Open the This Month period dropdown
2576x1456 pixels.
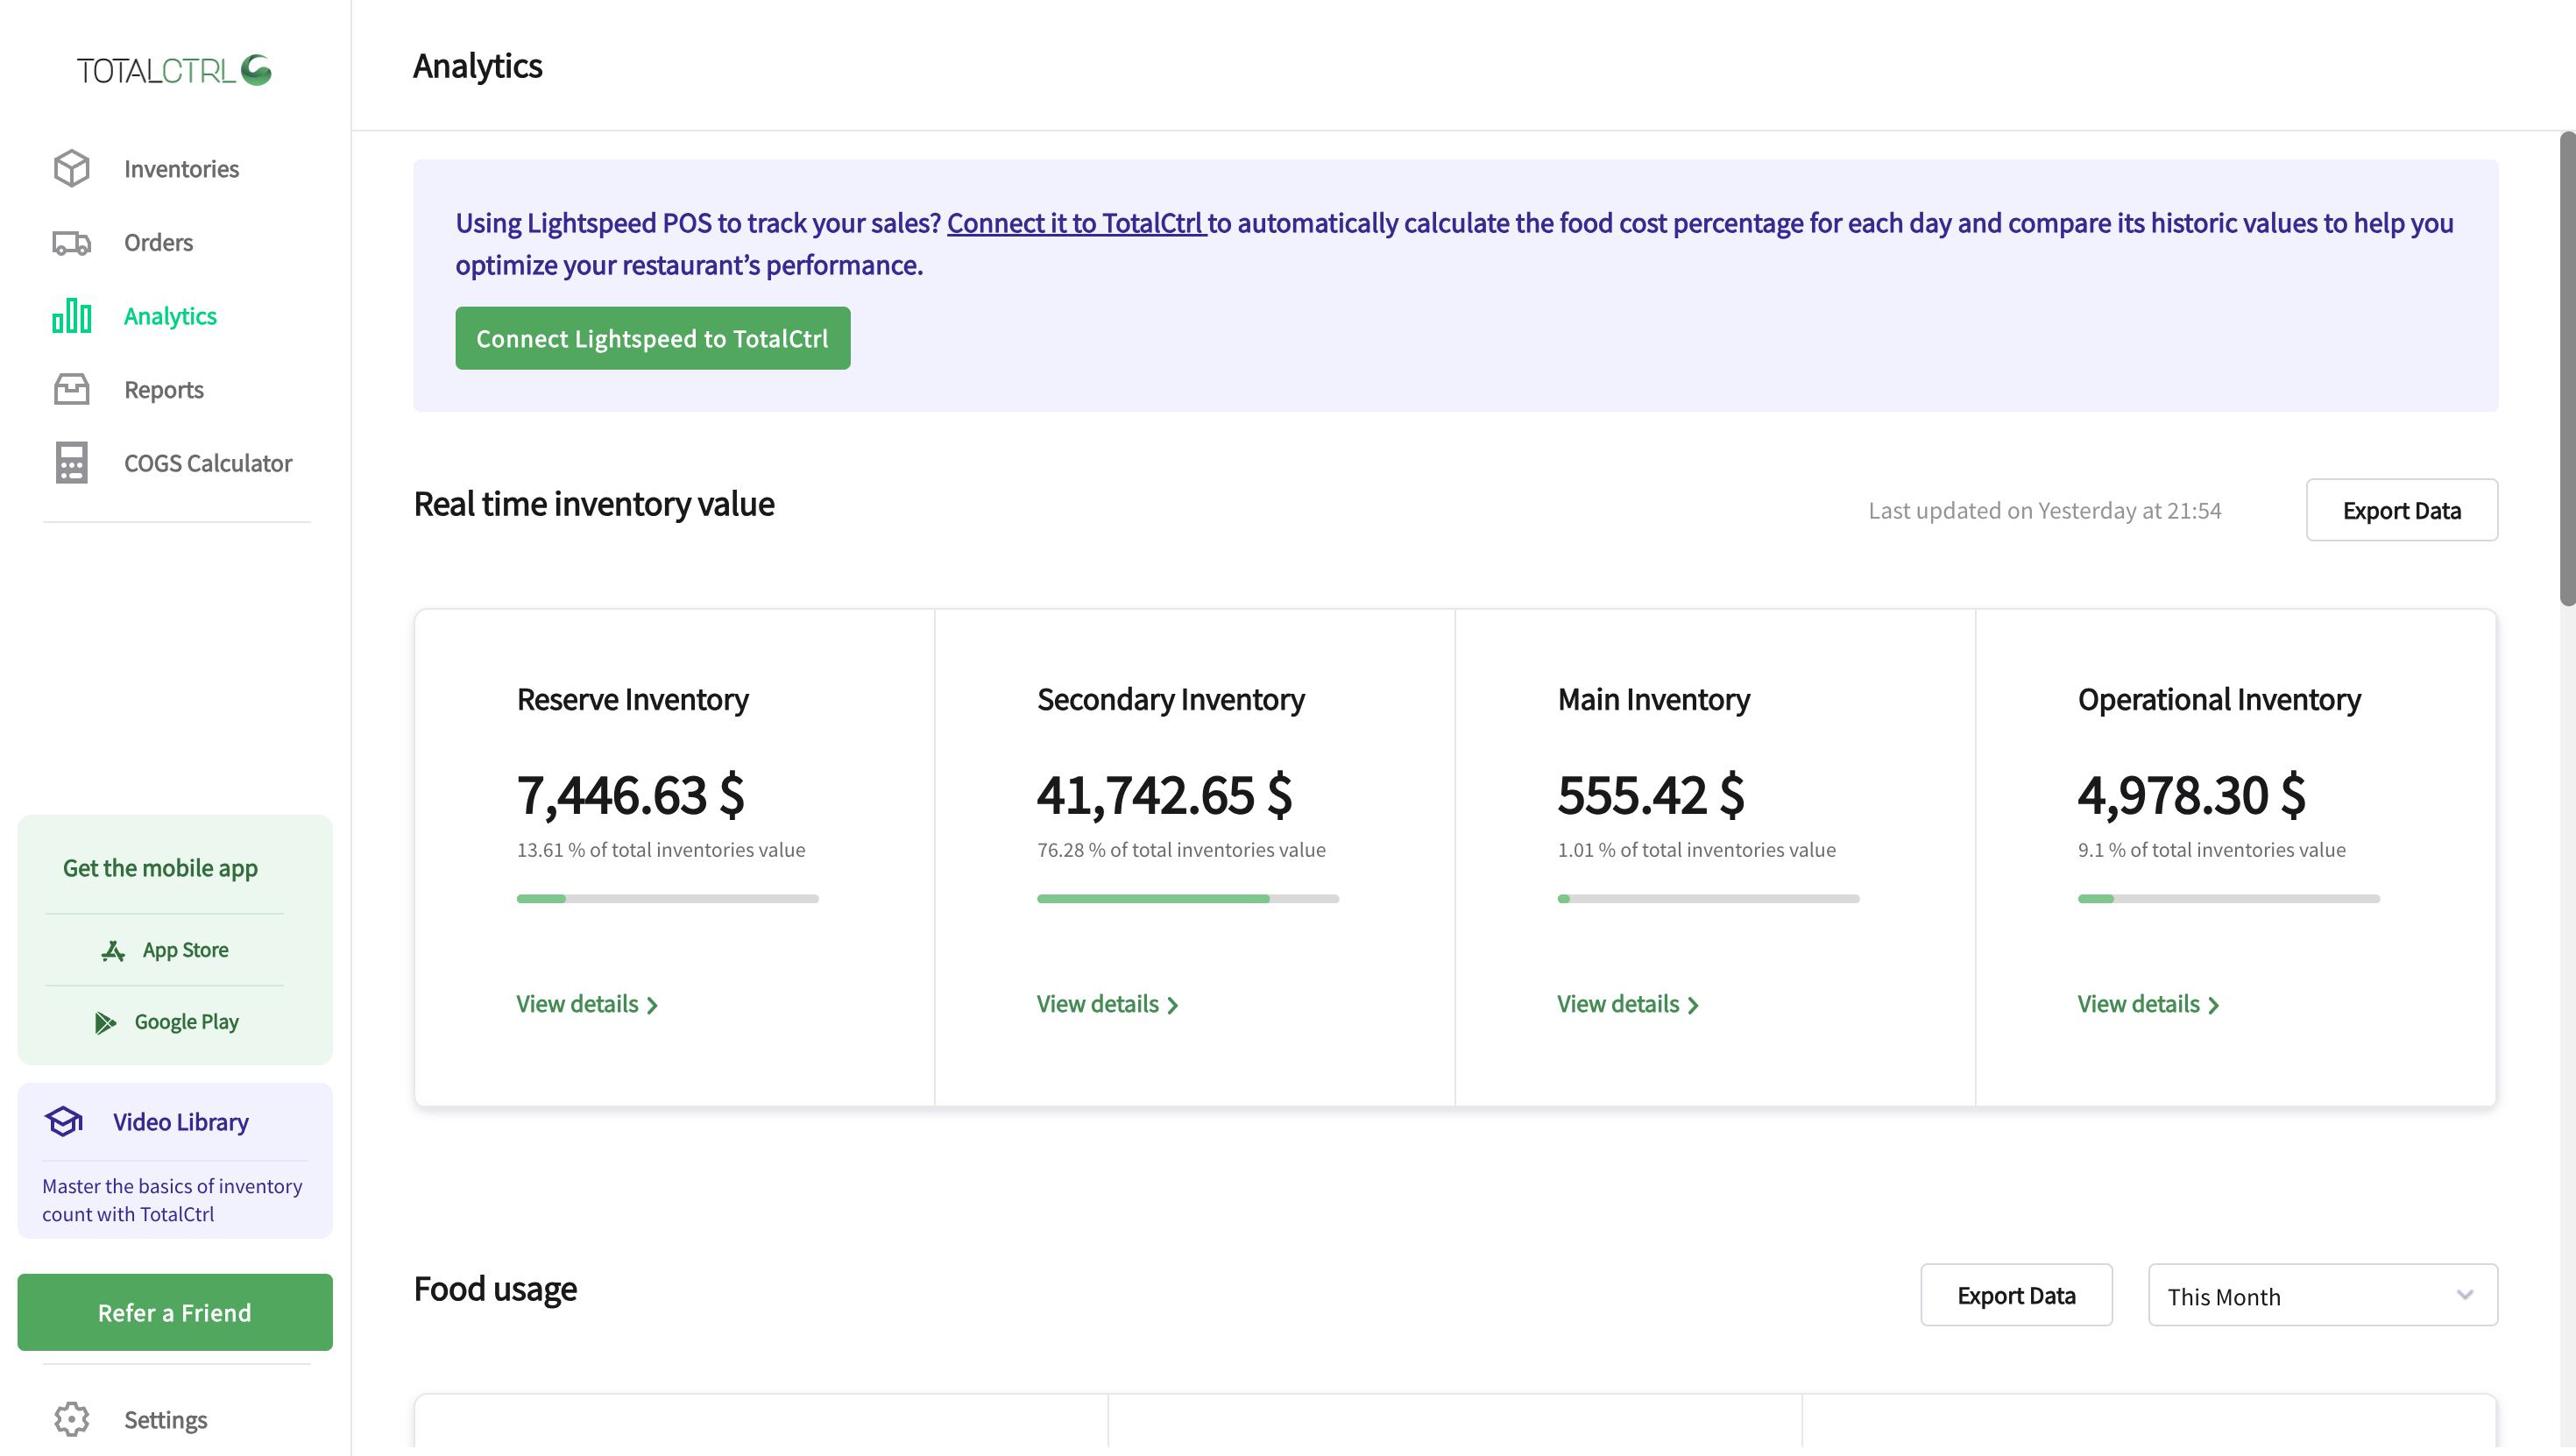[x=2322, y=1296]
